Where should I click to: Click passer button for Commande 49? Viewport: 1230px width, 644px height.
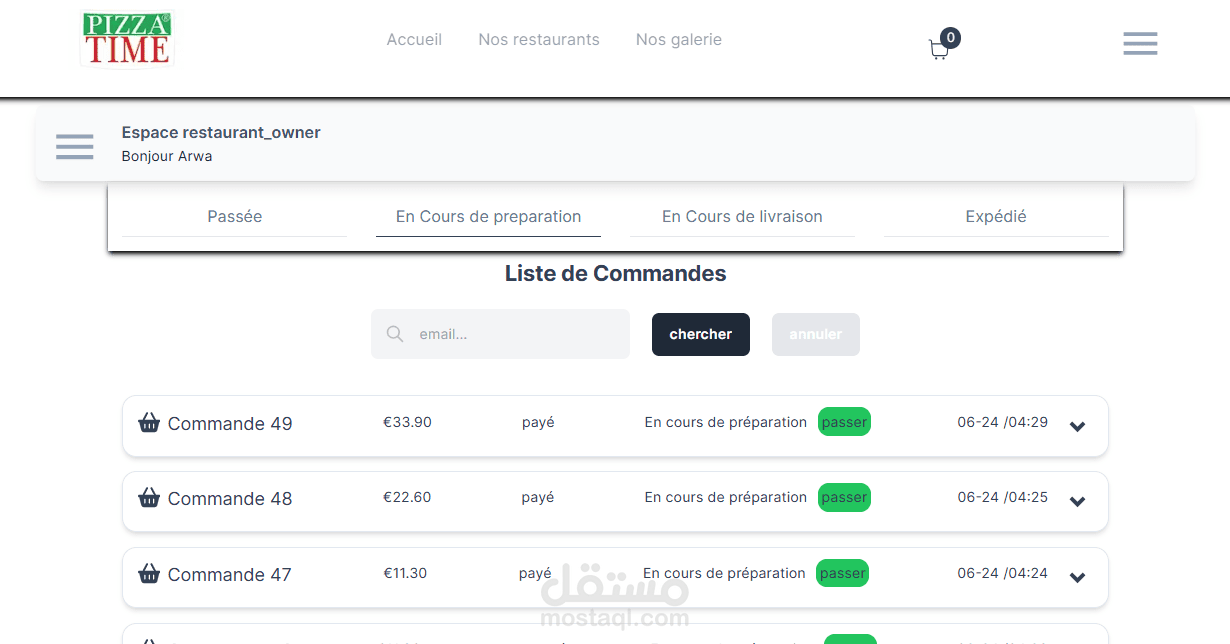[844, 422]
